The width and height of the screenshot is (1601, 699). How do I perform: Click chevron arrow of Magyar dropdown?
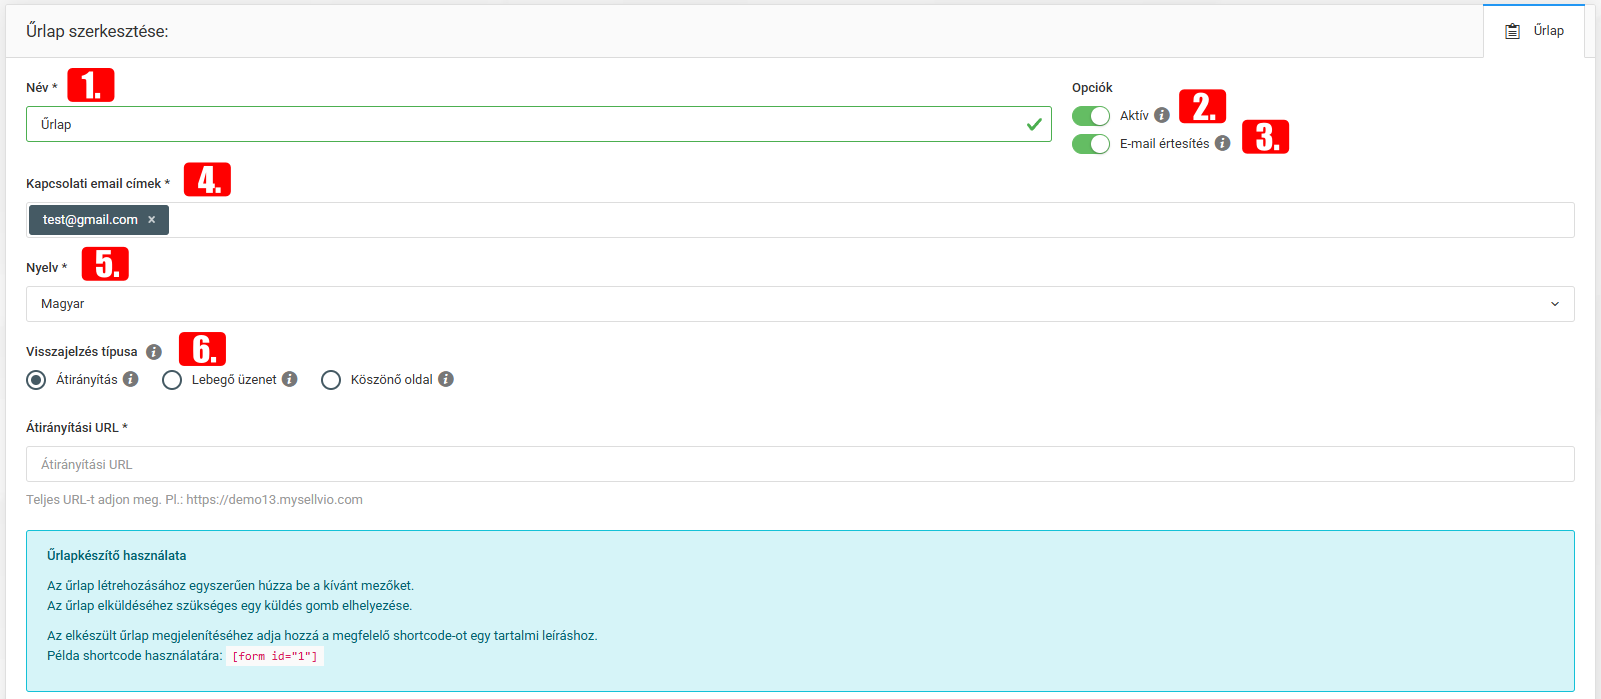pos(1554,304)
